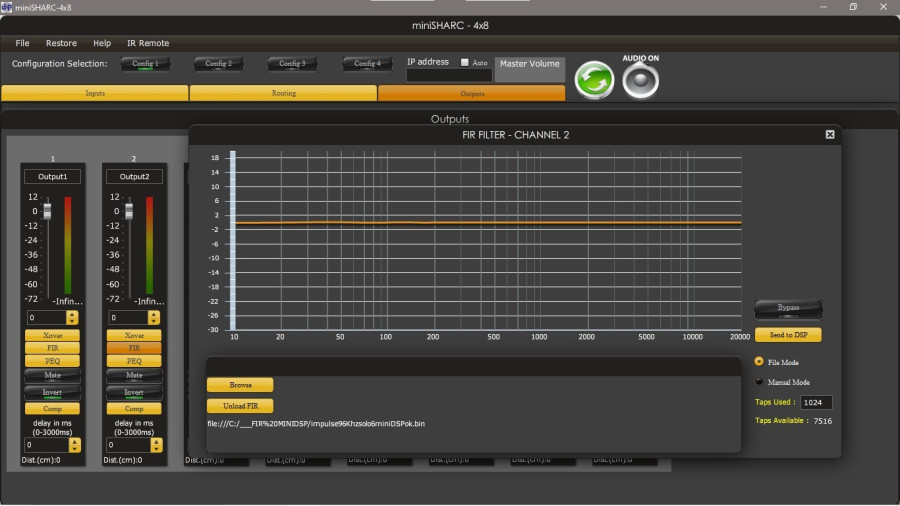This screenshot has width=900, height=506.
Task: Select configuration Config 2
Action: pos(219,64)
